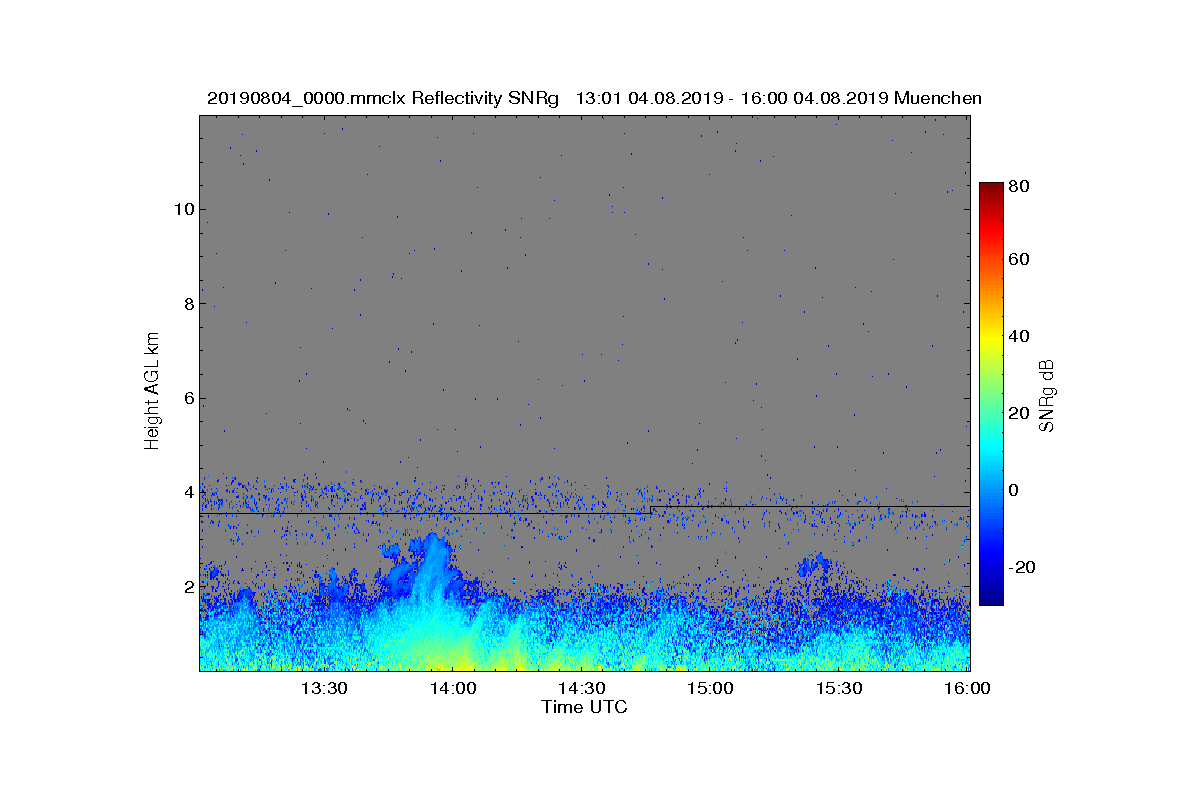Click the height label 6

tap(187, 398)
